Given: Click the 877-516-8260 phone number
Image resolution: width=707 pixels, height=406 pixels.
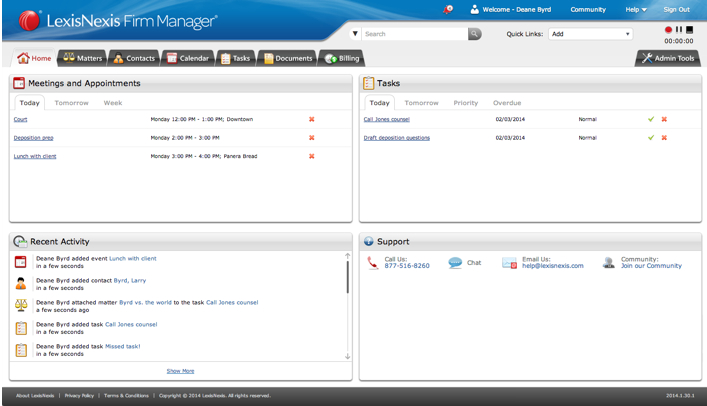Looking at the screenshot, I should [x=407, y=266].
